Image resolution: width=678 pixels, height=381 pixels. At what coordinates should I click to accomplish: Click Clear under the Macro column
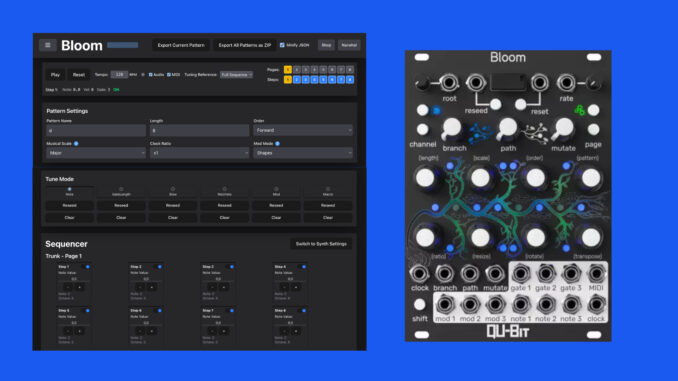(x=328, y=218)
